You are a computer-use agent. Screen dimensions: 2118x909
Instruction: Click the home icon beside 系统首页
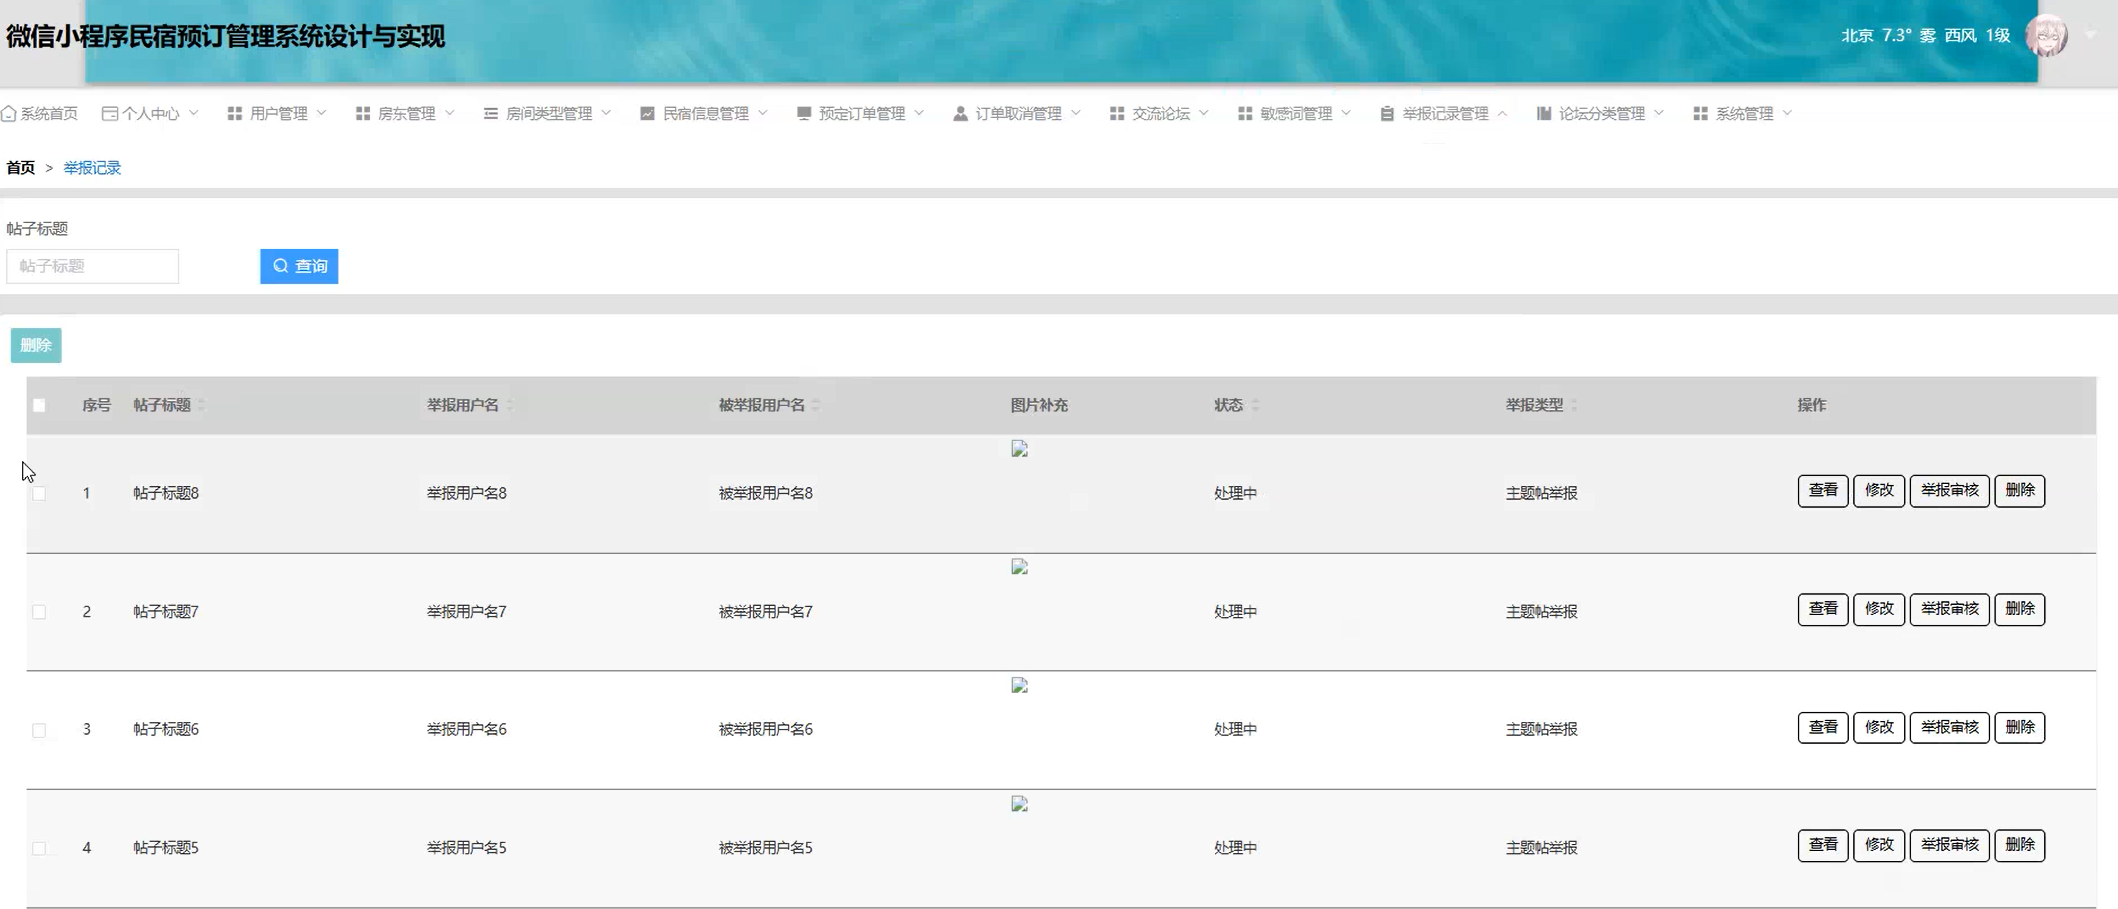(9, 114)
